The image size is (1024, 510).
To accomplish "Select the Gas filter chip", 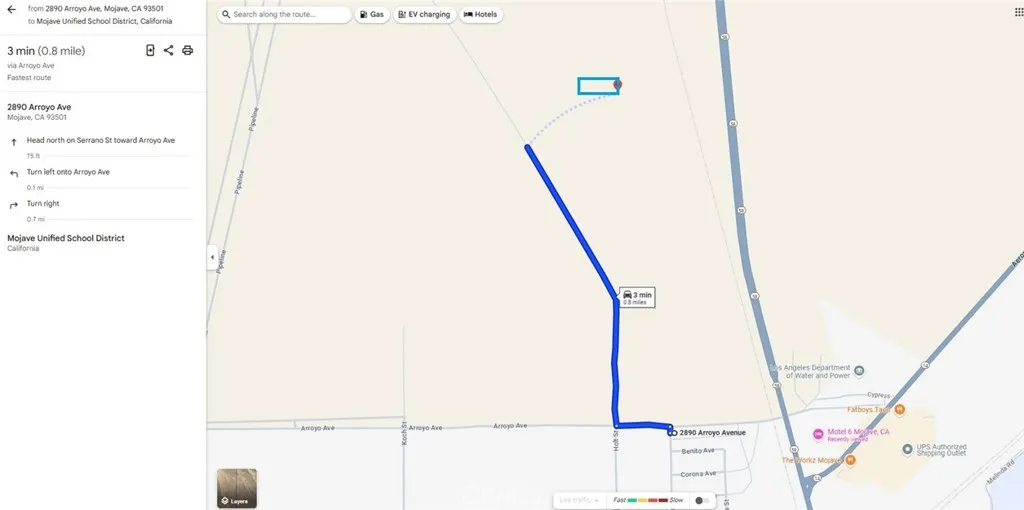I will tap(372, 14).
